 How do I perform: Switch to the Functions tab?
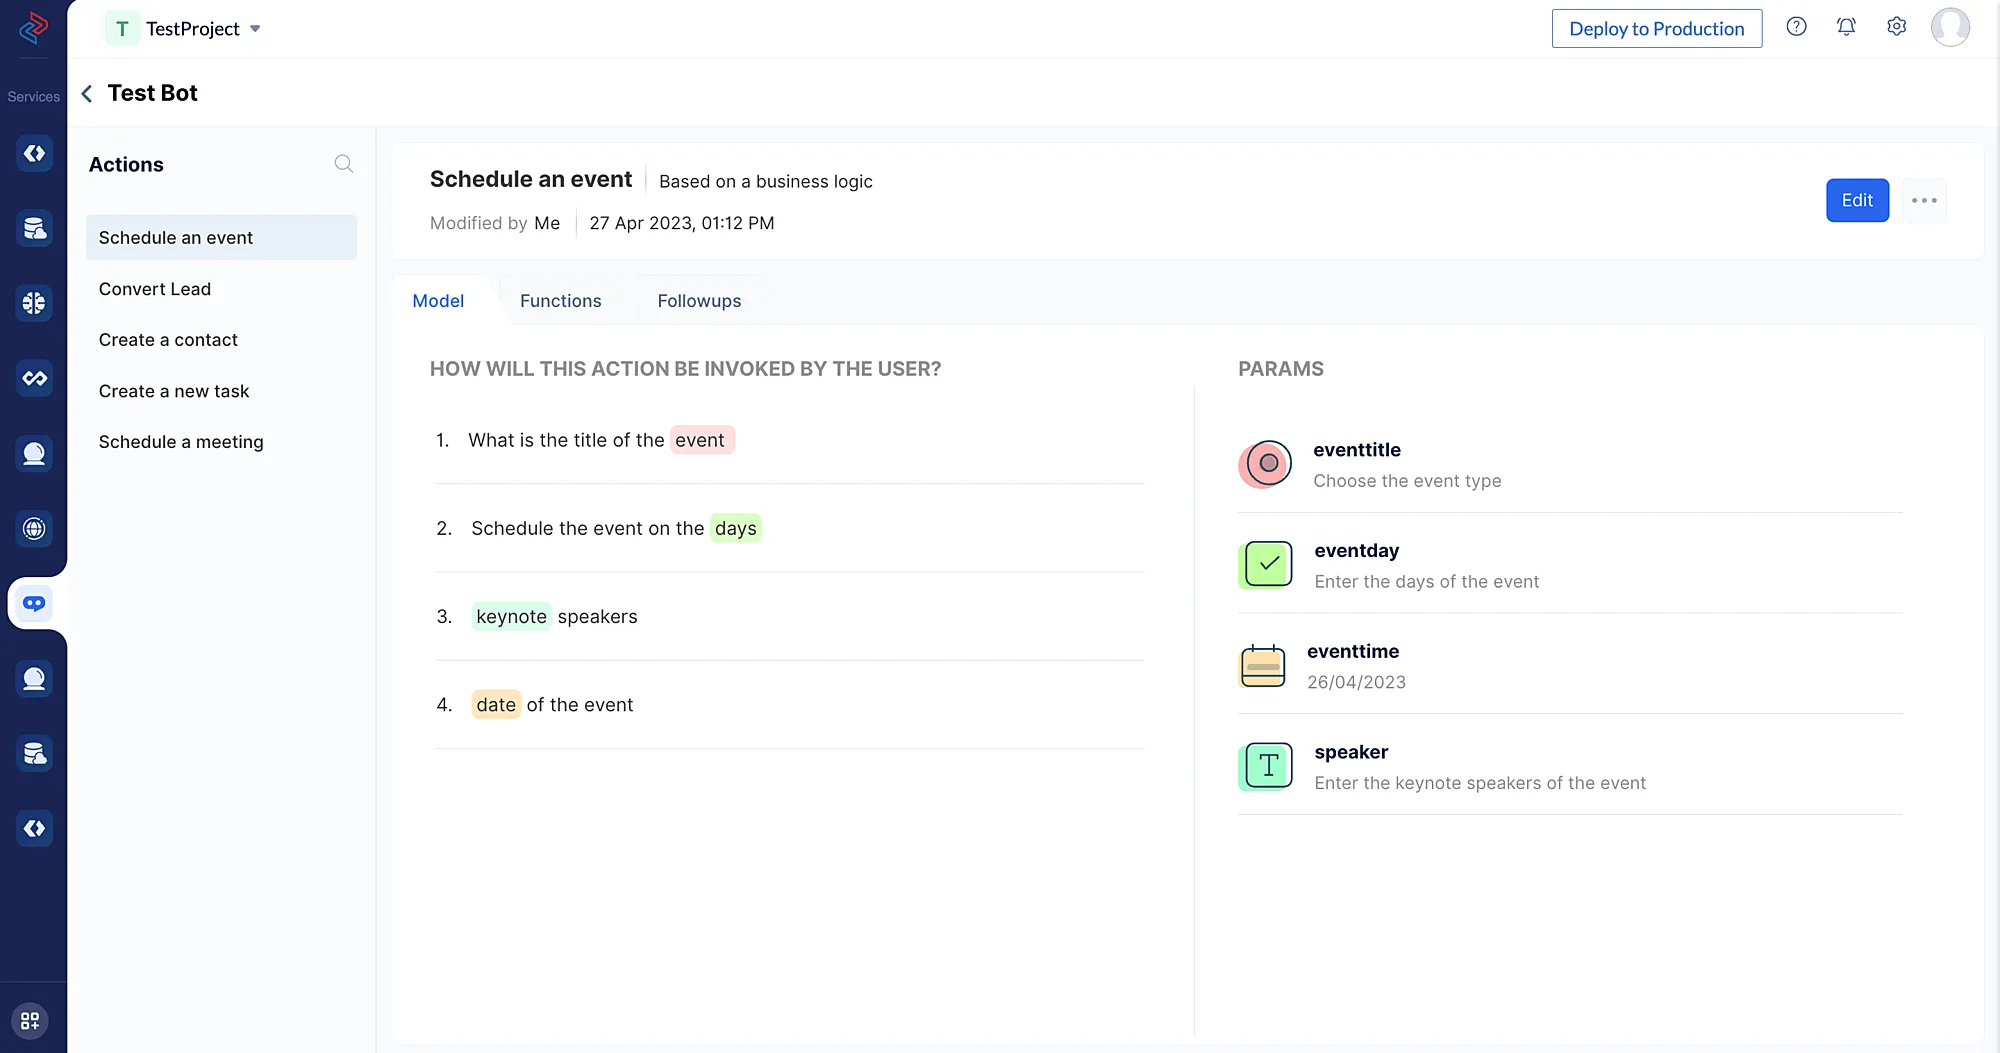click(560, 301)
